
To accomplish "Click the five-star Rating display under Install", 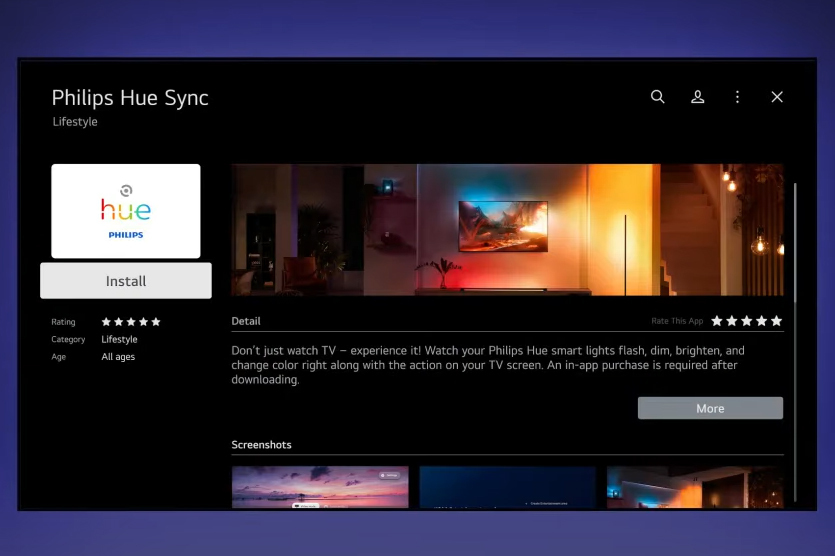I will tap(131, 322).
